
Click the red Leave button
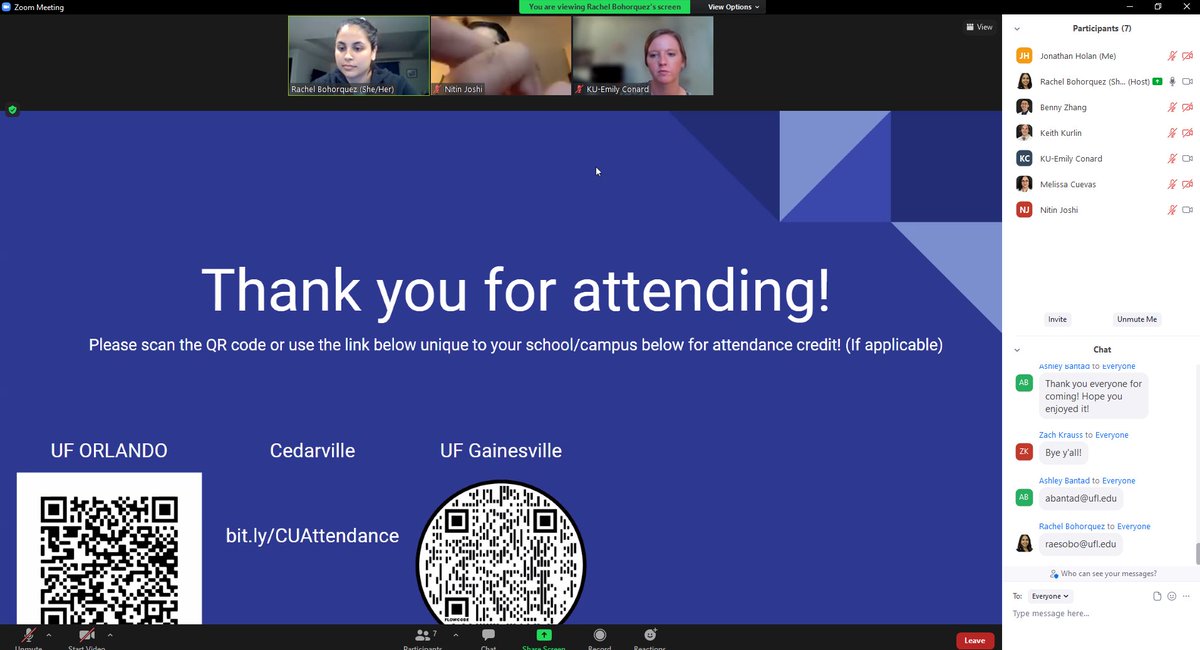pyautogui.click(x=975, y=640)
